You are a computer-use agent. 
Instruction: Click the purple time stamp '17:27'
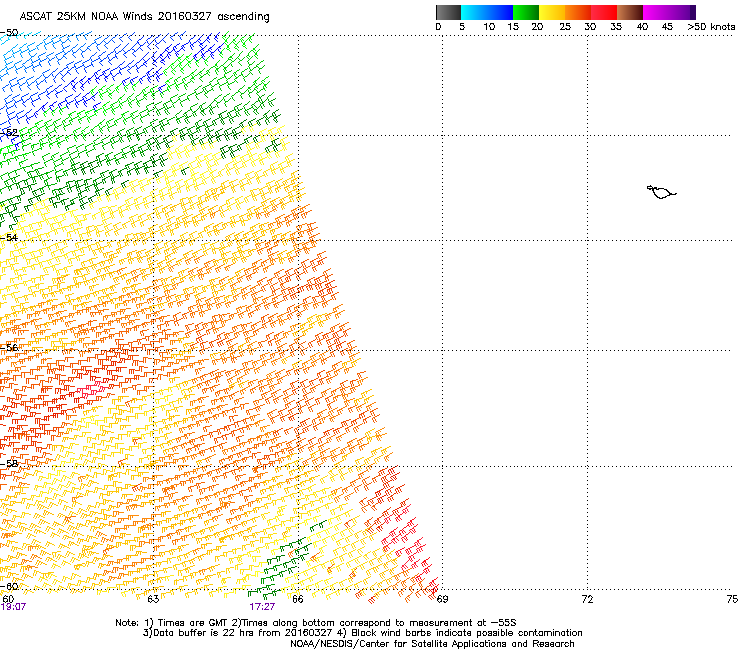[262, 607]
